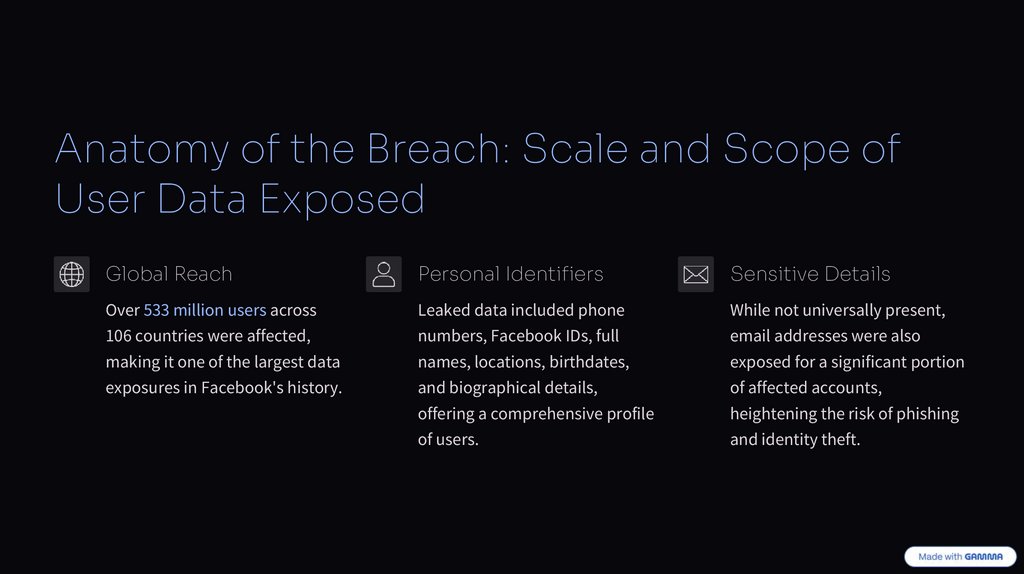1024x574 pixels.
Task: Open the "Made with" badge text
Action: (x=940, y=557)
